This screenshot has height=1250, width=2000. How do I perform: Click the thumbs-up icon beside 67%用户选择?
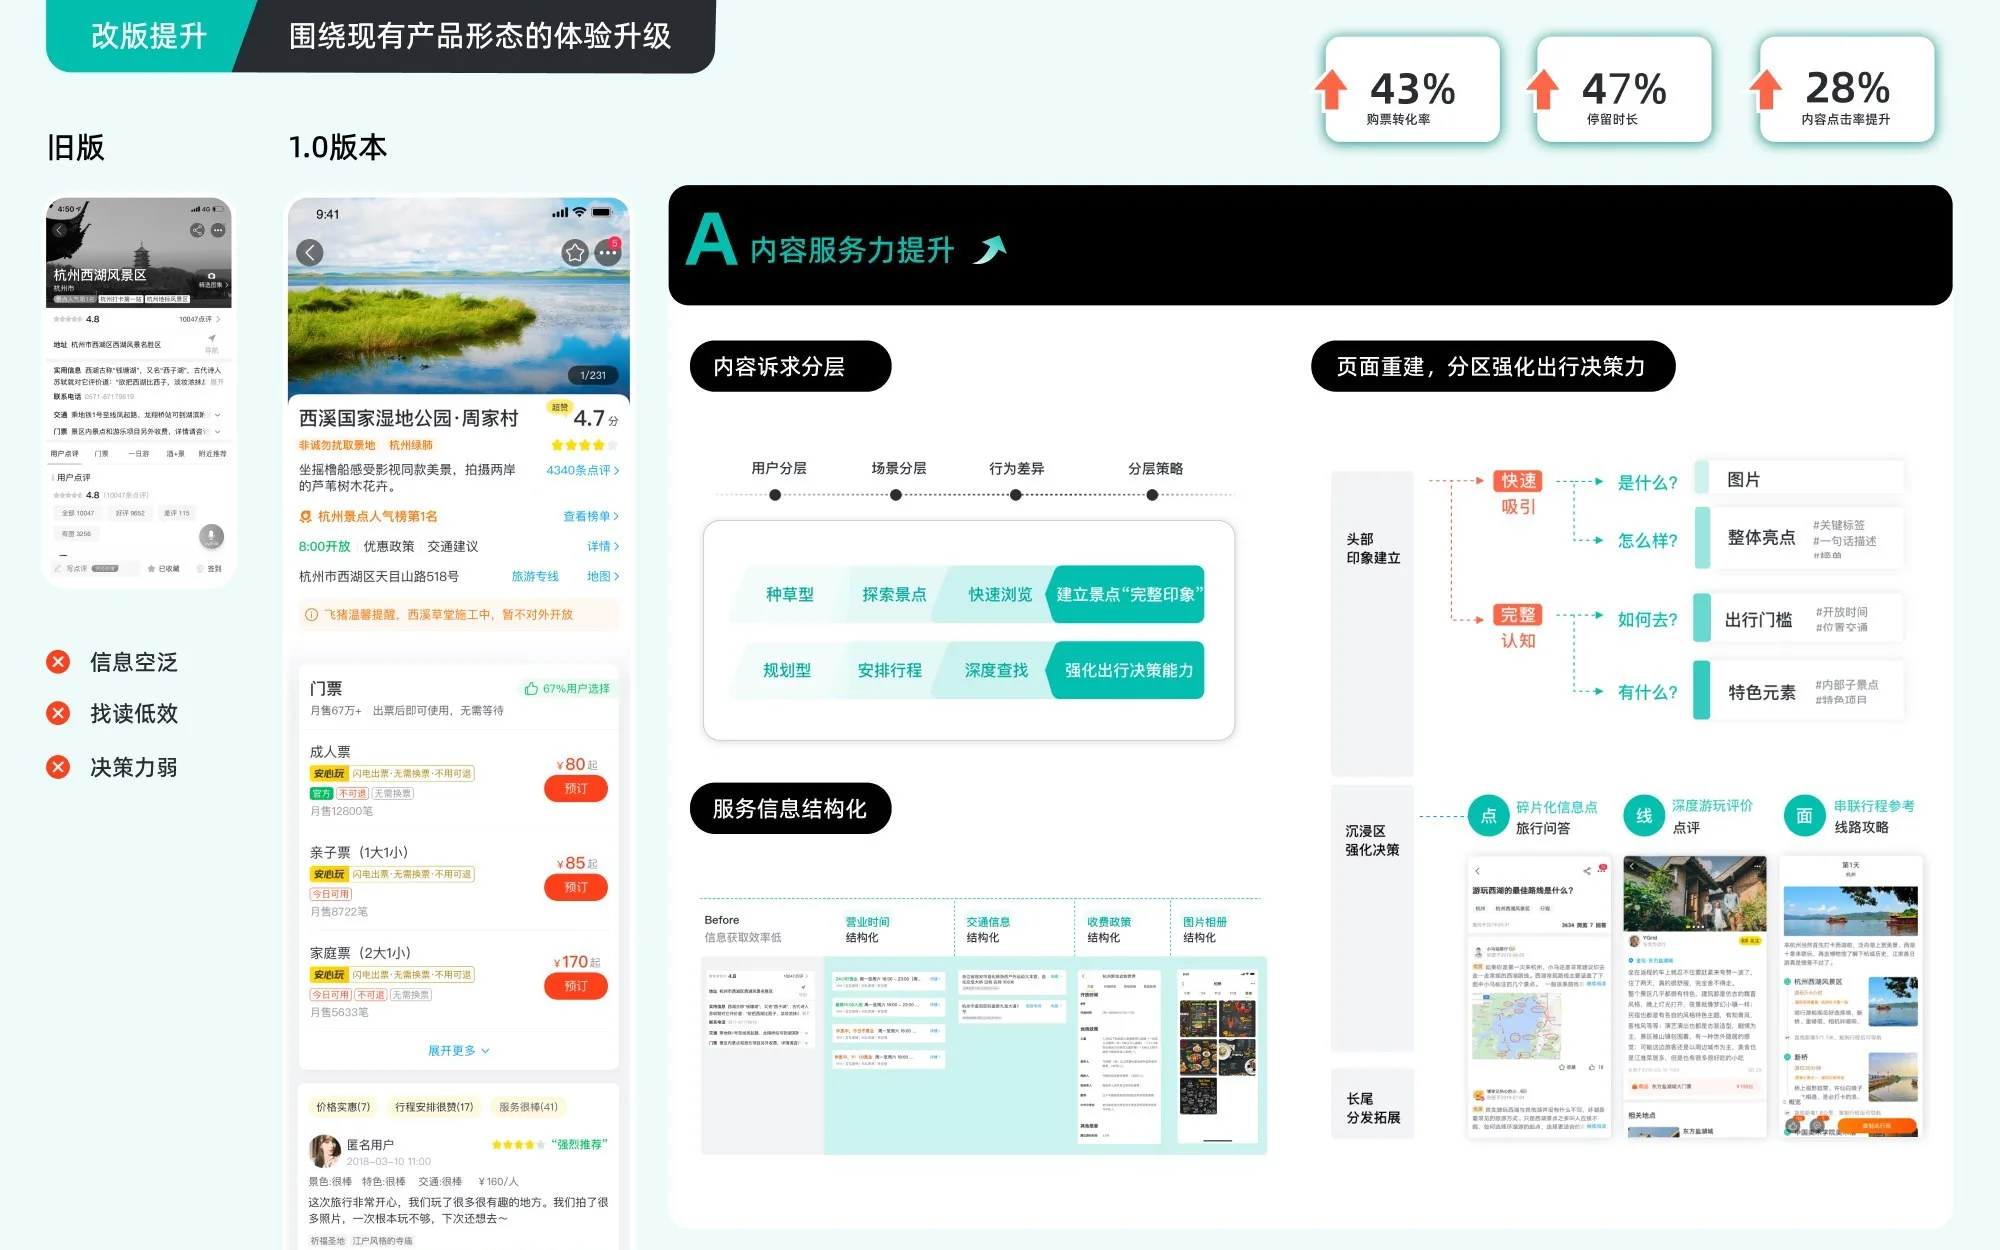pyautogui.click(x=531, y=689)
